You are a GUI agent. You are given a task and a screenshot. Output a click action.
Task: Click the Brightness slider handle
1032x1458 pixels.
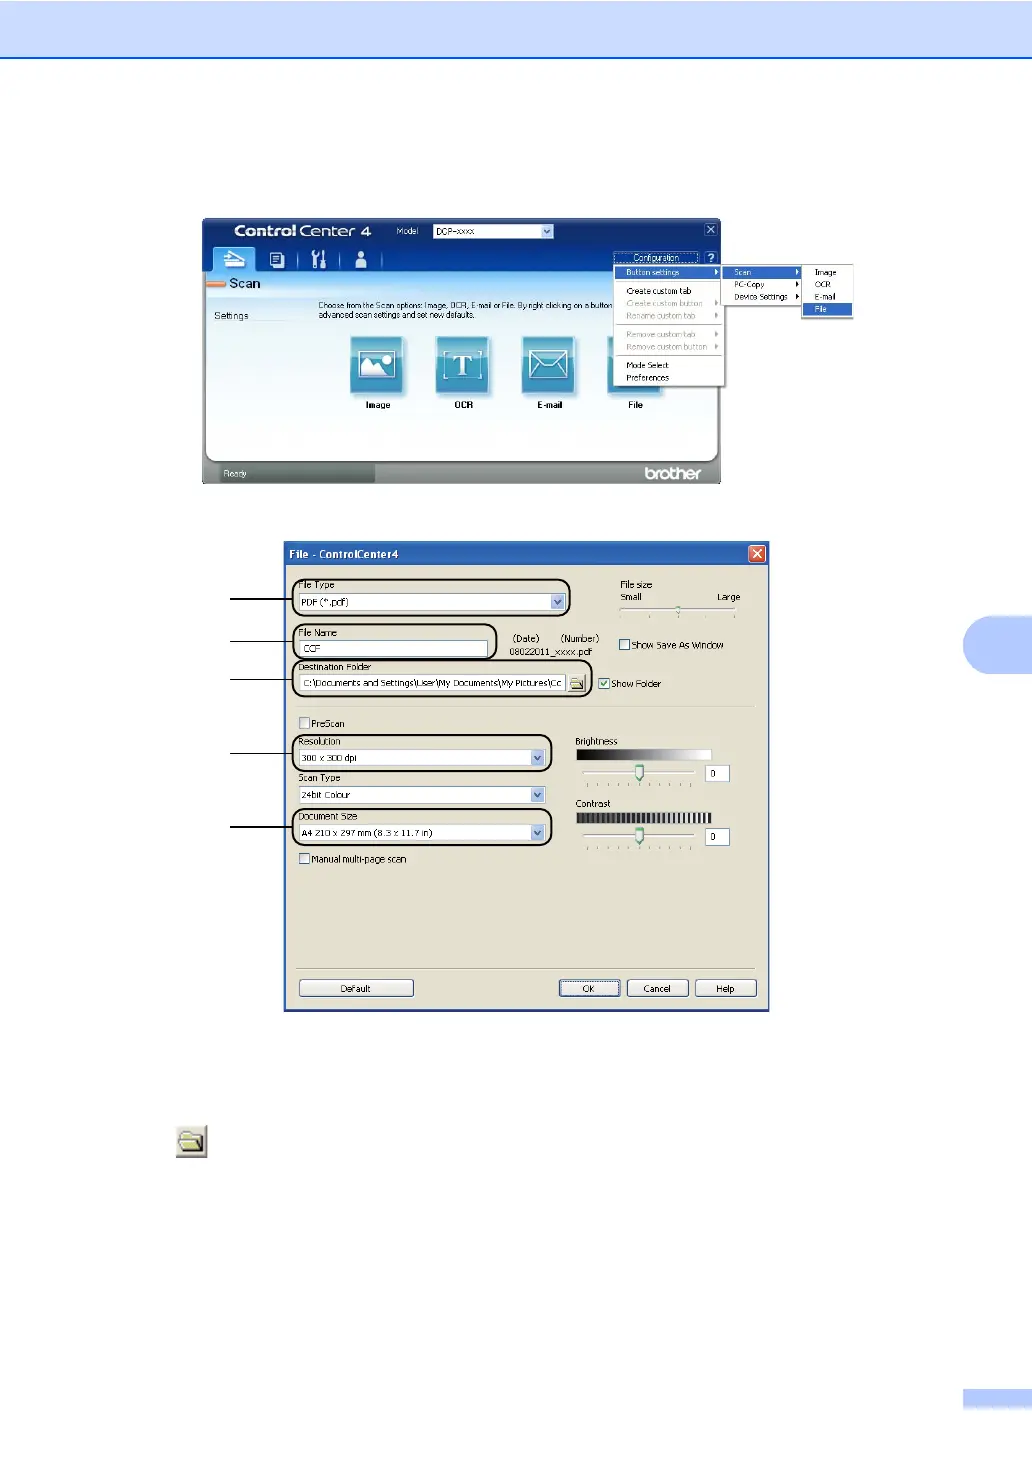point(639,773)
